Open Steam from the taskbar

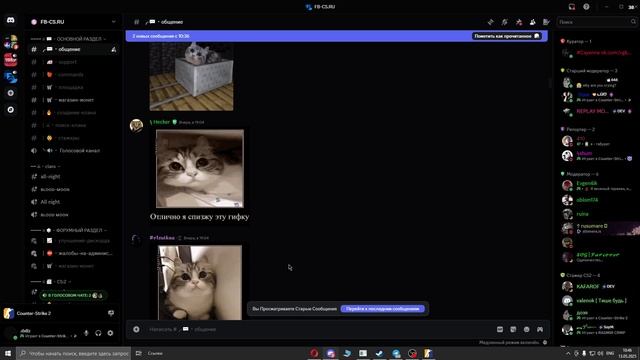coord(379,353)
